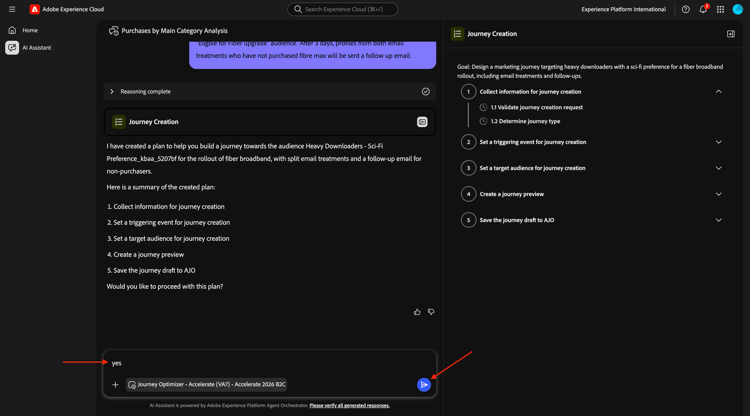Screen dimensions: 750x416
Task: Click Journey Optimizer Accelerate sandbox chip
Action: [207, 384]
